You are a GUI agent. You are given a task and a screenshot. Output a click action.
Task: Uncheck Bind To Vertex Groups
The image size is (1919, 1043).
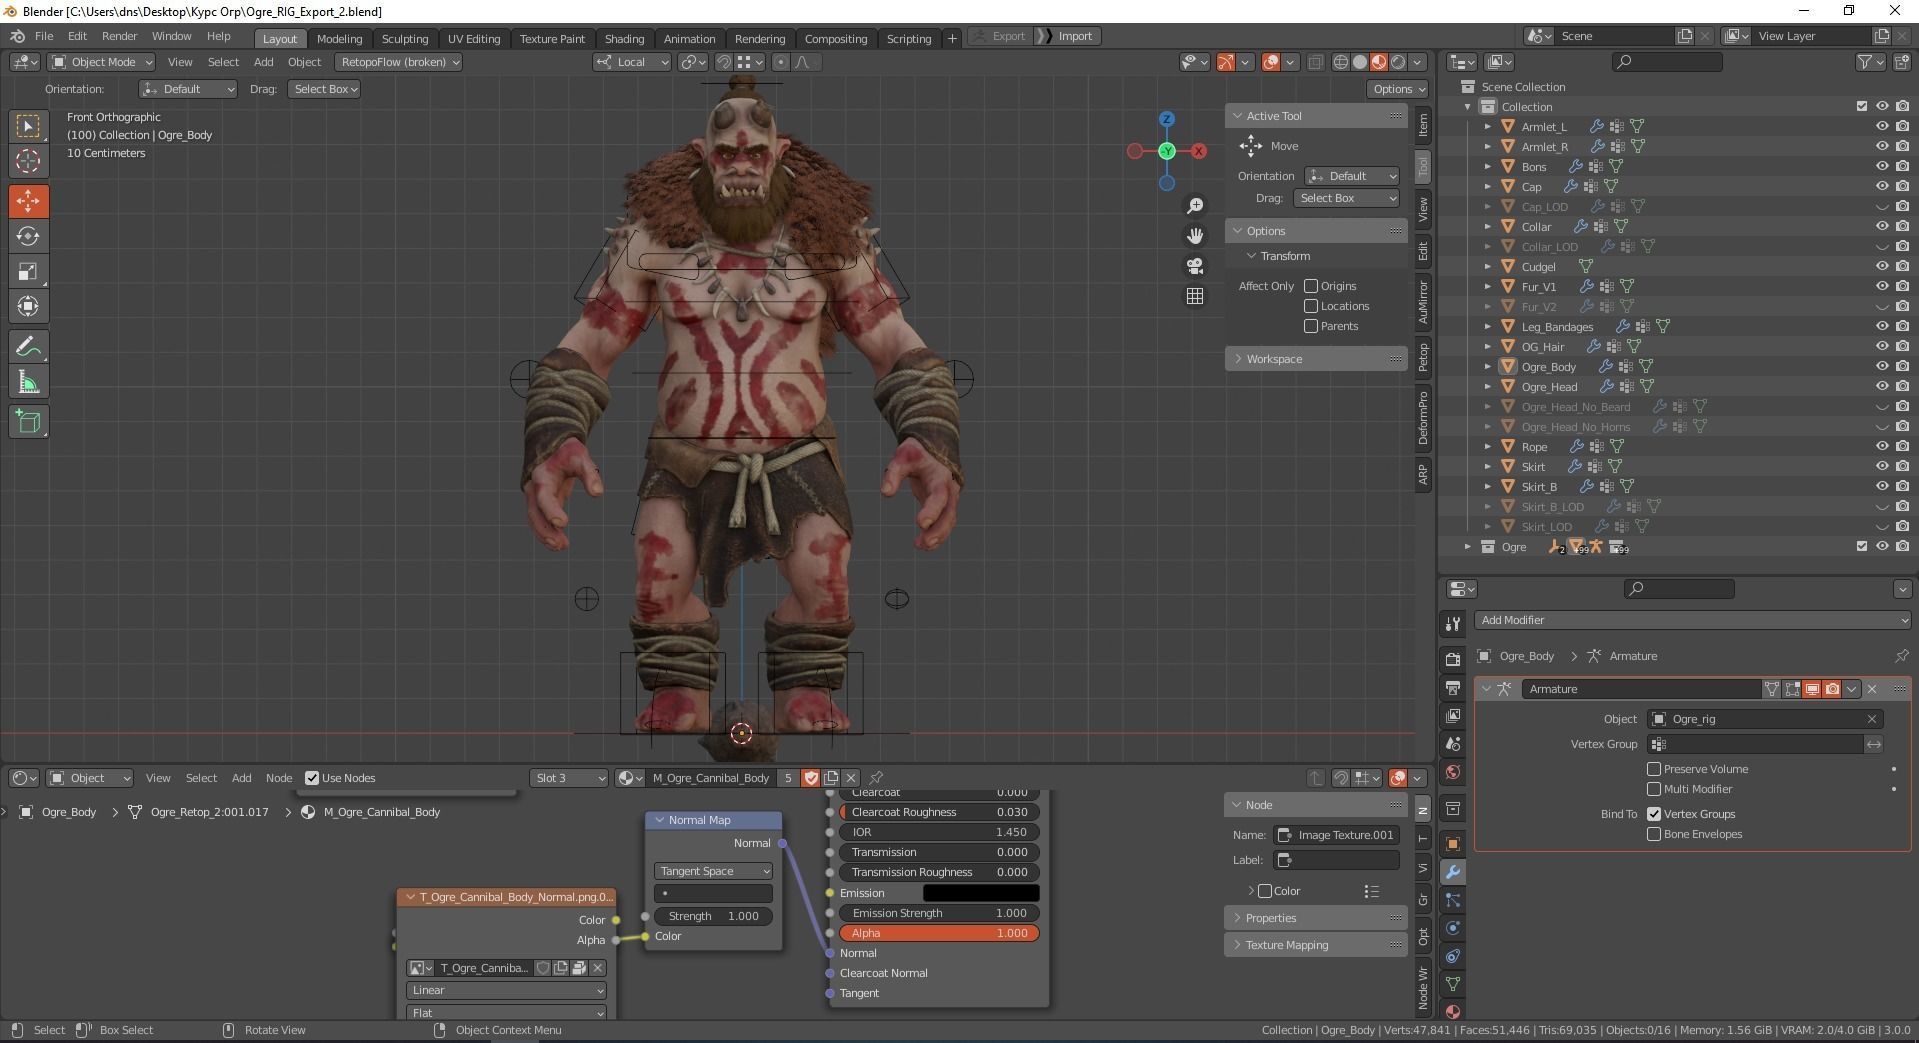pyautogui.click(x=1654, y=814)
